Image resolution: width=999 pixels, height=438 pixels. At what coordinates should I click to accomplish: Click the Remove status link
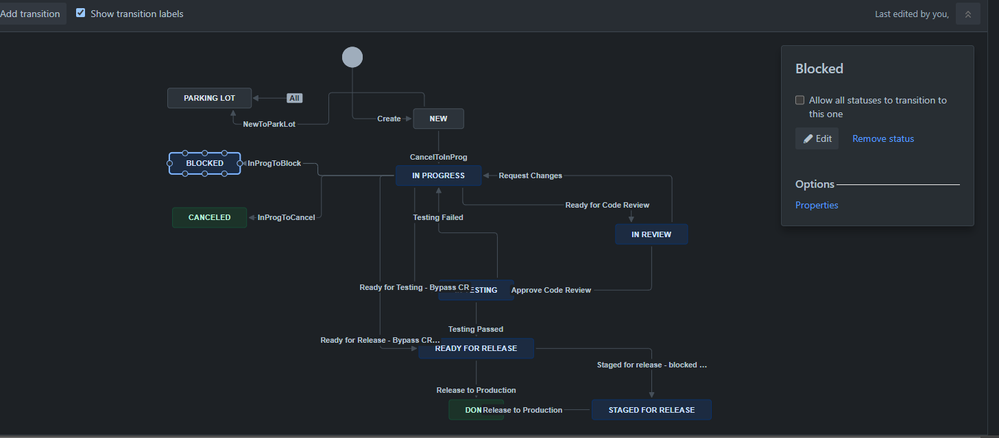[882, 139]
